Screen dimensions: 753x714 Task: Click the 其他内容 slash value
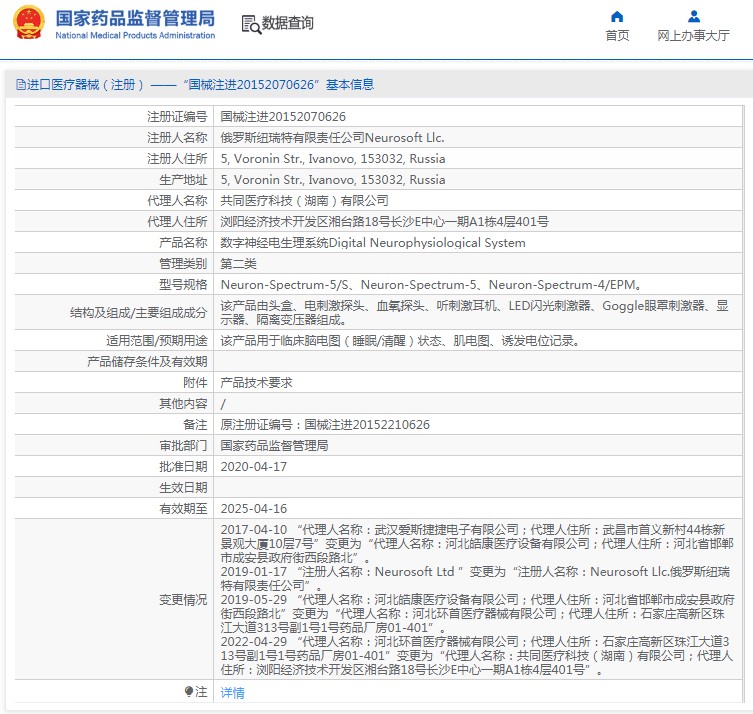click(223, 404)
